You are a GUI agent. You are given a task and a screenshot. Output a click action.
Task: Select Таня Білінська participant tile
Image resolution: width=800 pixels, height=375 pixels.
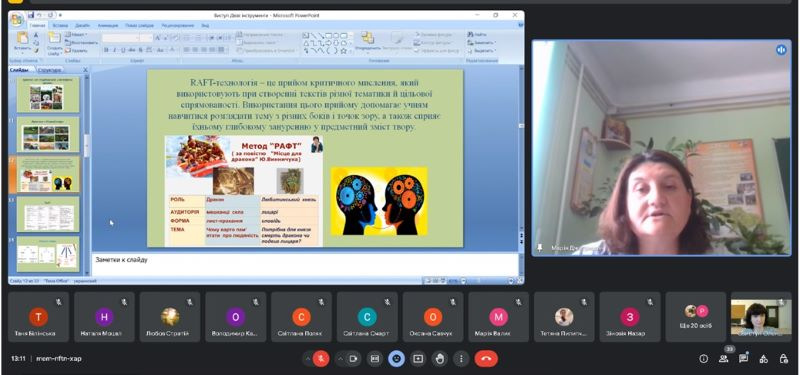click(39, 317)
